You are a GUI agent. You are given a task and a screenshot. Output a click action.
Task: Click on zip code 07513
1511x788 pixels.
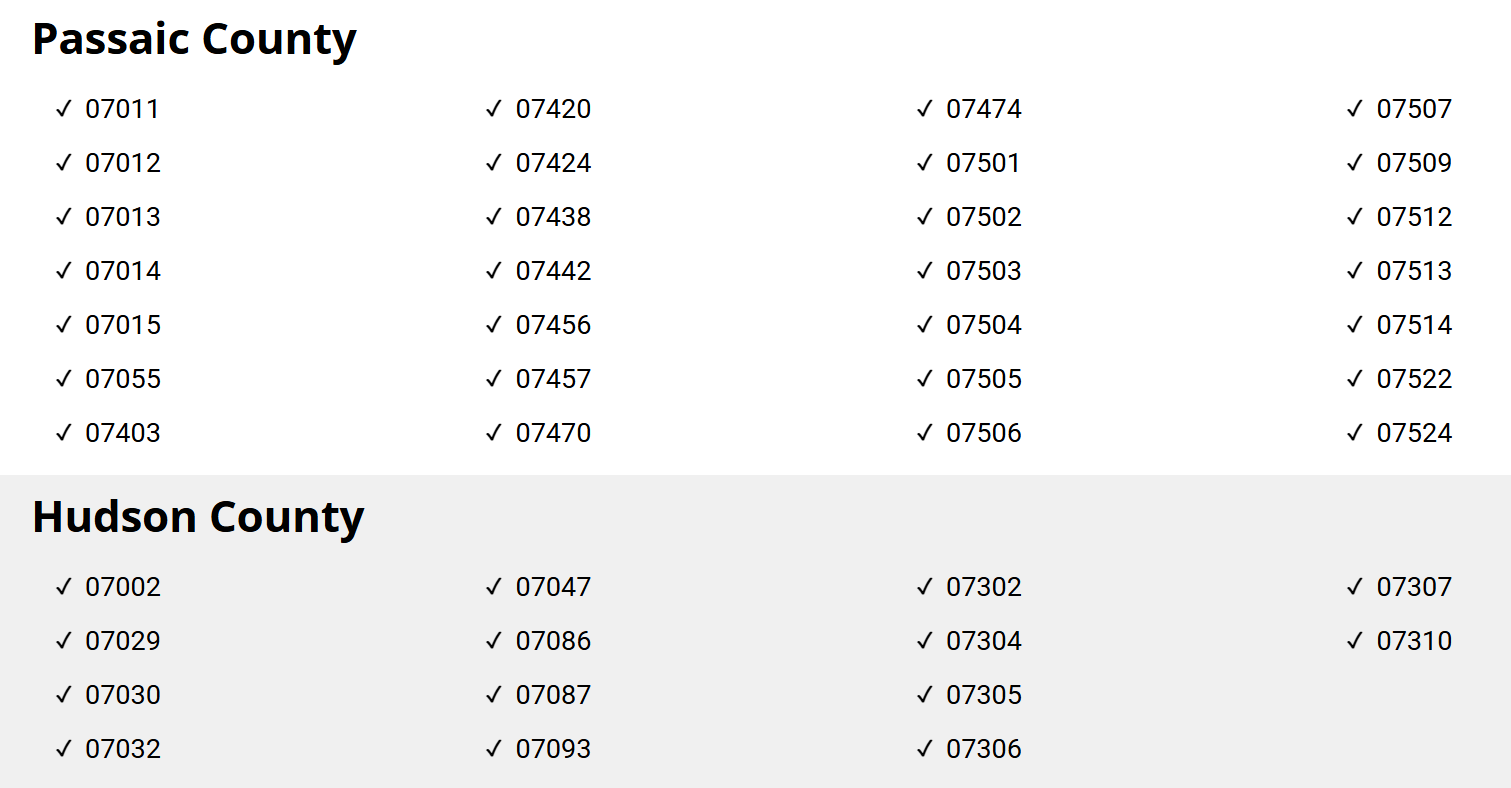[1414, 271]
